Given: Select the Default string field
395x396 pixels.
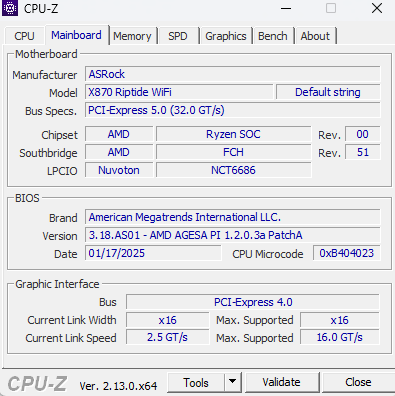Looking at the screenshot, I should coord(328,92).
